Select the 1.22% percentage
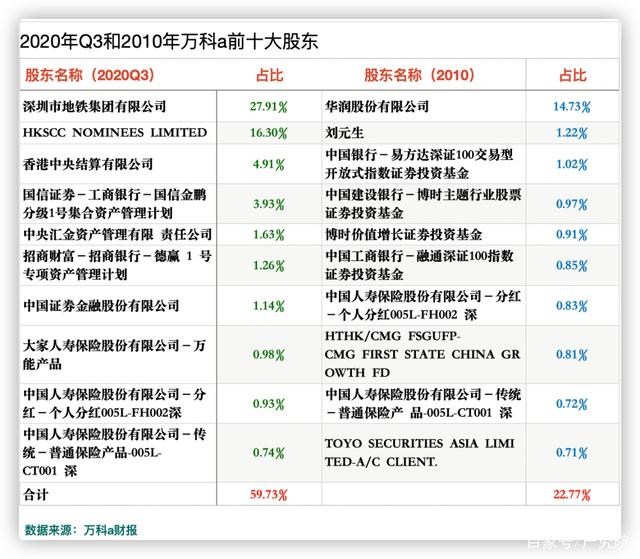This screenshot has height=559, width=640. pyautogui.click(x=571, y=133)
